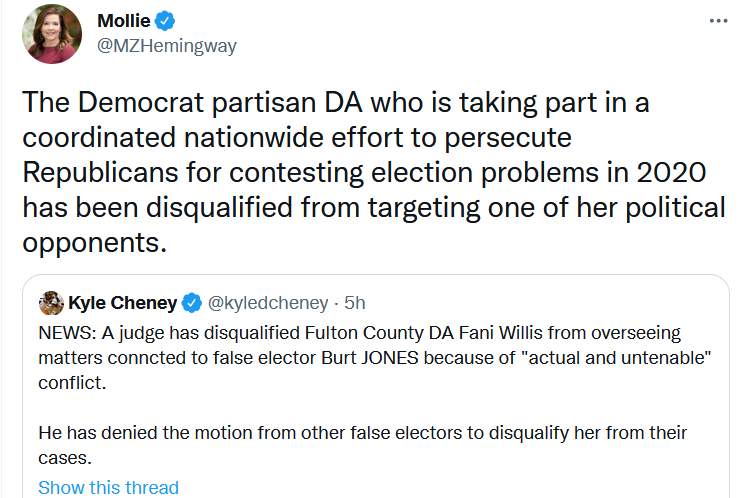Click the word 'cases.' in the quoted tweet
The height and width of the screenshot is (498, 741).
[x=65, y=458]
